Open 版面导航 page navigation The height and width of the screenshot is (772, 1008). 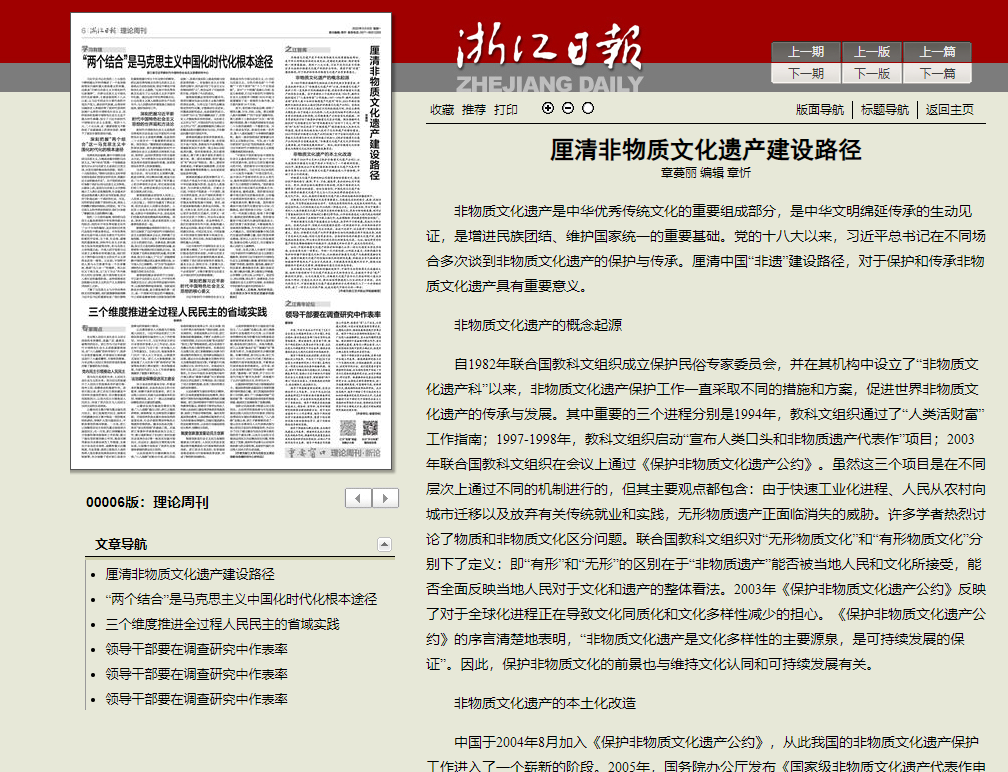(820, 110)
